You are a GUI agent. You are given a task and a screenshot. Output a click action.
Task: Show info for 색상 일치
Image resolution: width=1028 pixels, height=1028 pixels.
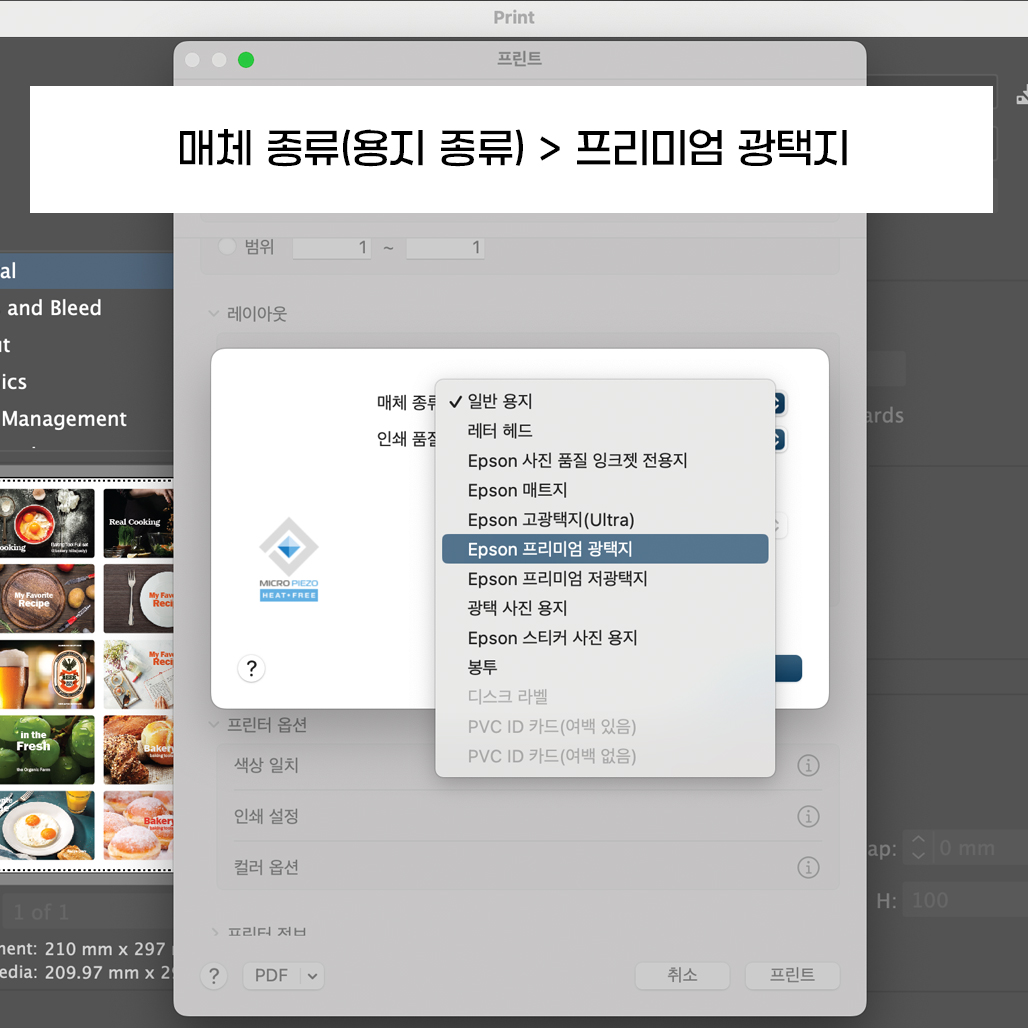(808, 765)
